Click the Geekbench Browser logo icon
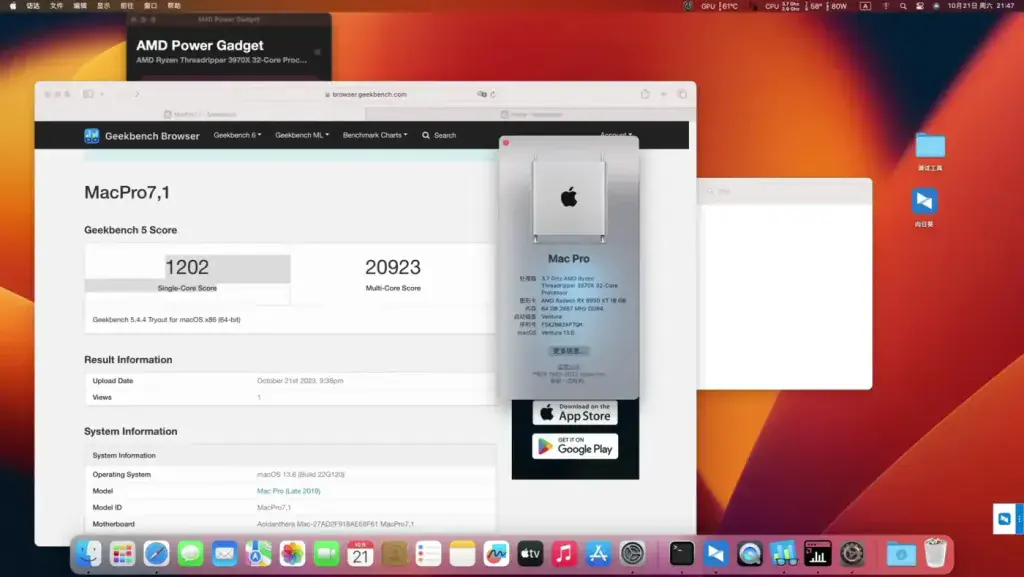The image size is (1024, 577). point(91,136)
